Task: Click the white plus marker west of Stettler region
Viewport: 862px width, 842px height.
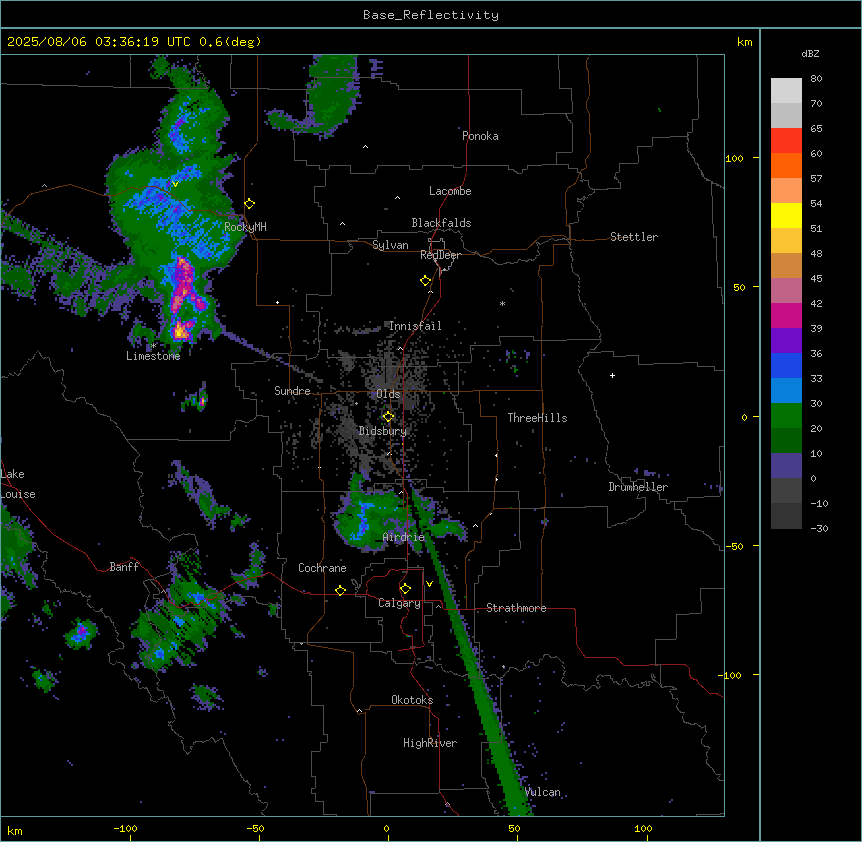Action: [612, 375]
